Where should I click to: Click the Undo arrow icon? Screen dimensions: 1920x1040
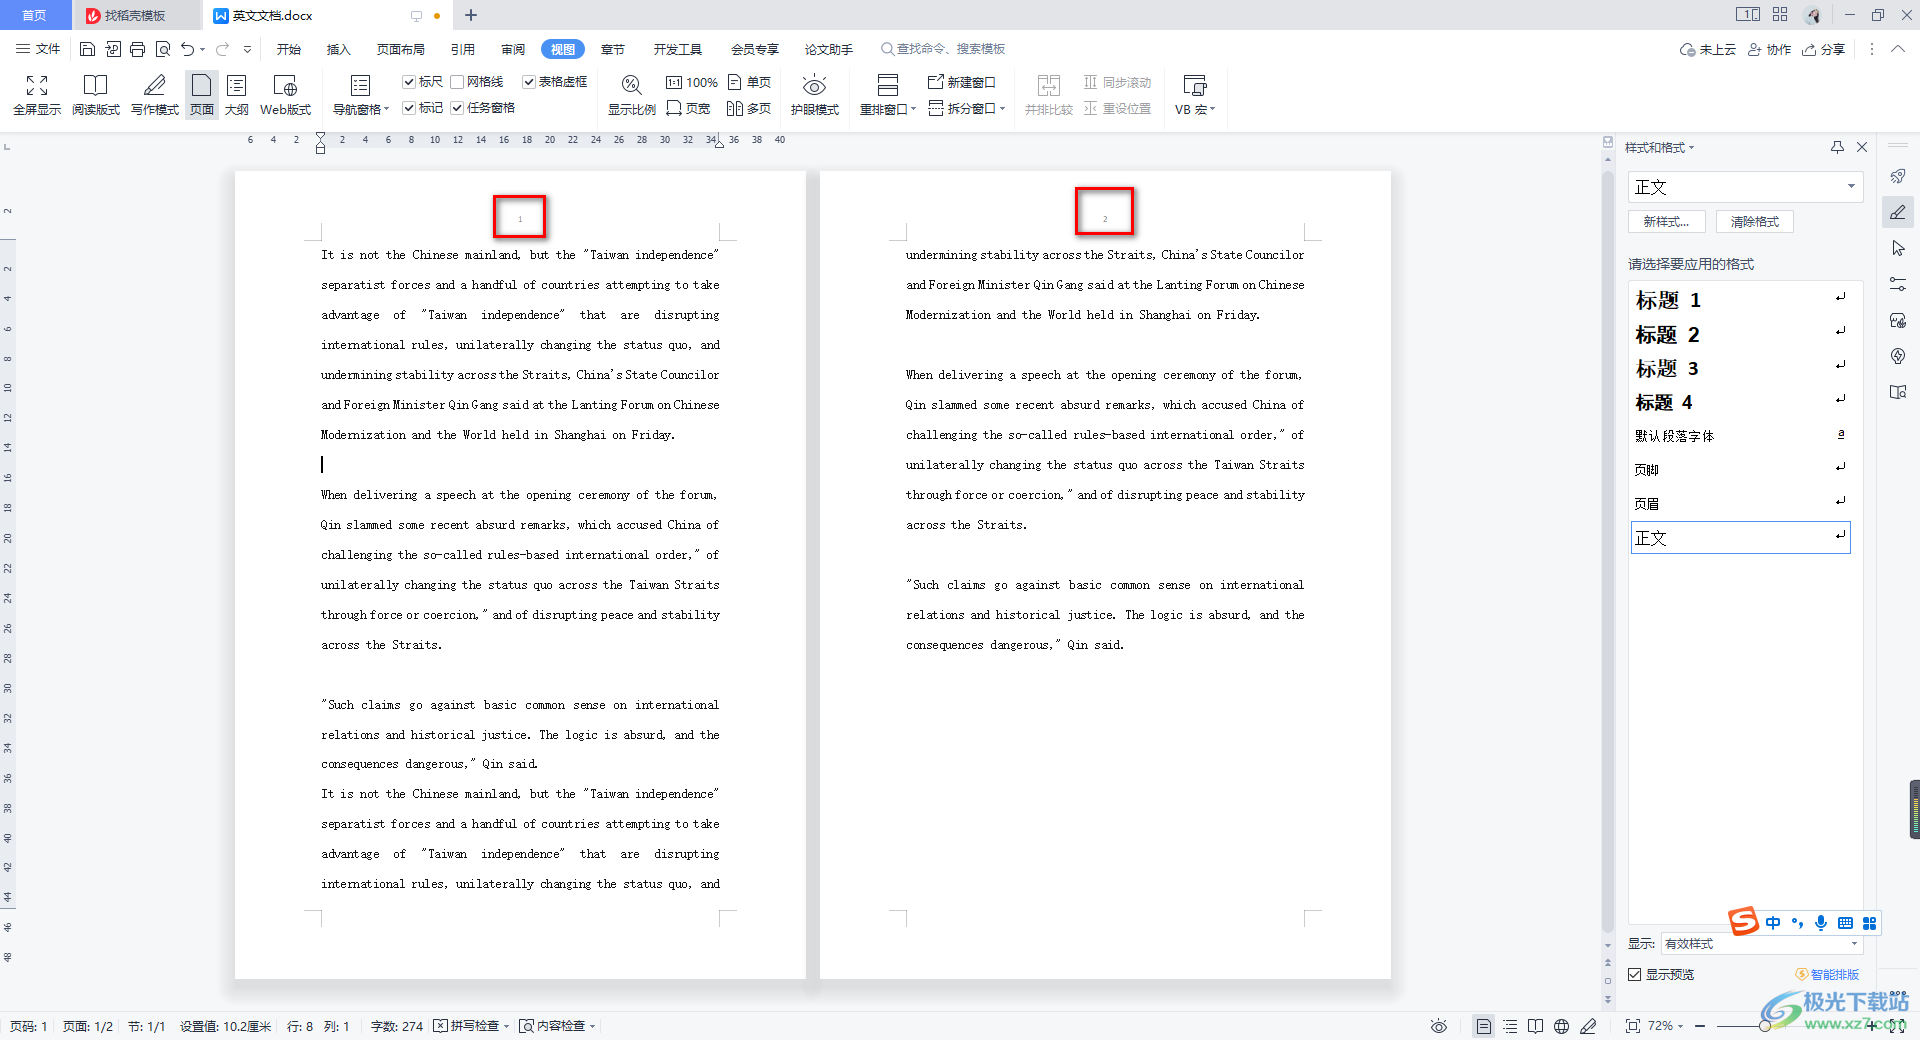coord(187,49)
